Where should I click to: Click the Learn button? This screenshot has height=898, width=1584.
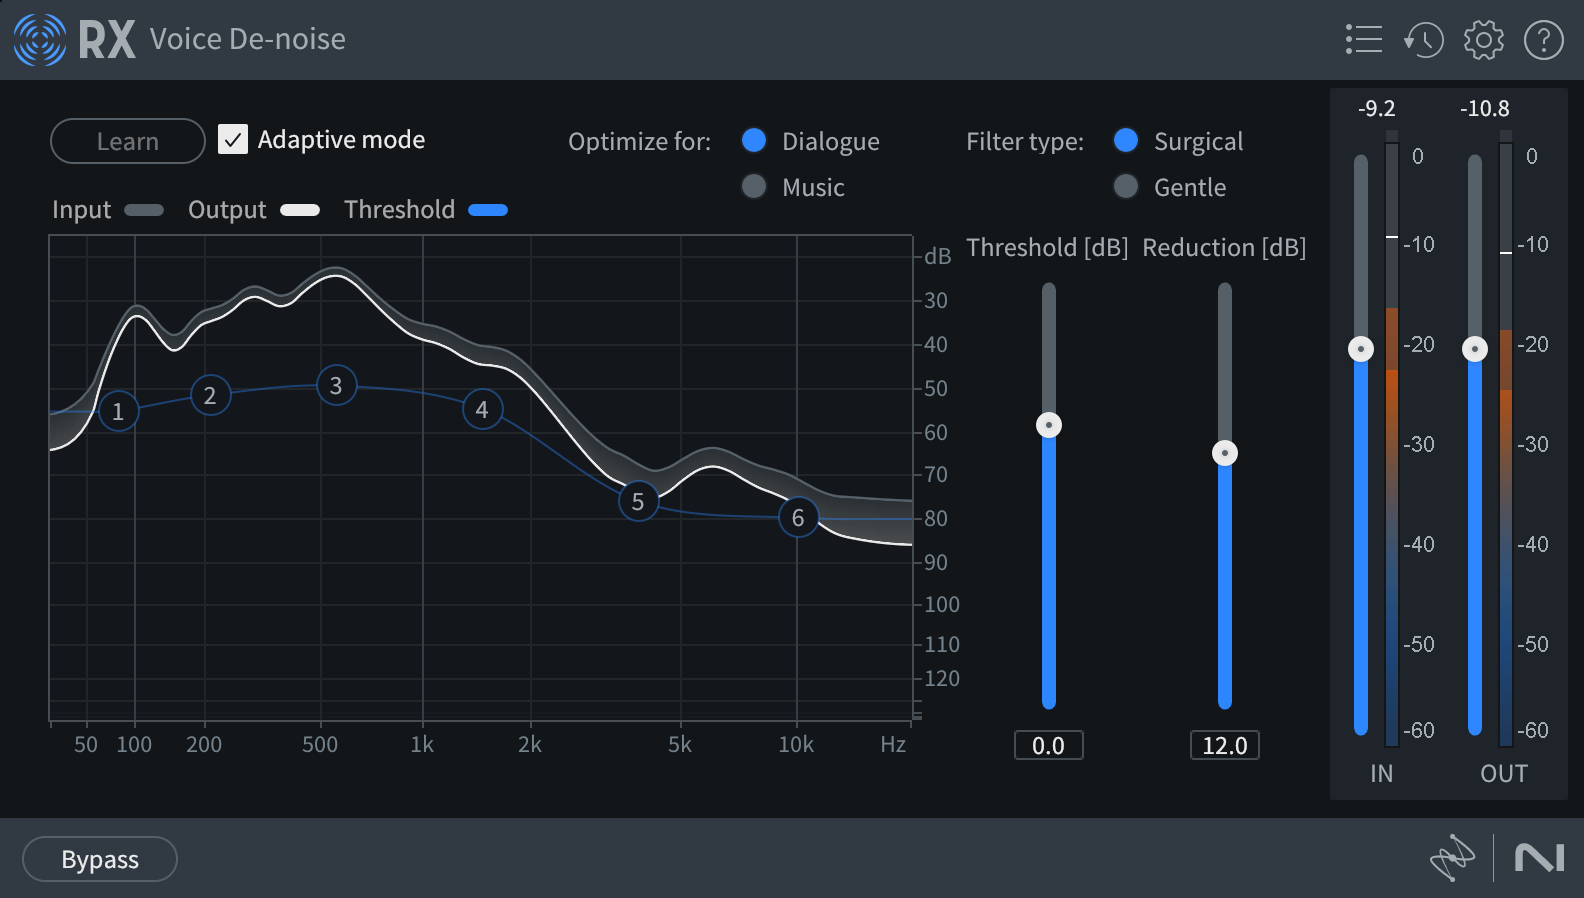coord(127,141)
